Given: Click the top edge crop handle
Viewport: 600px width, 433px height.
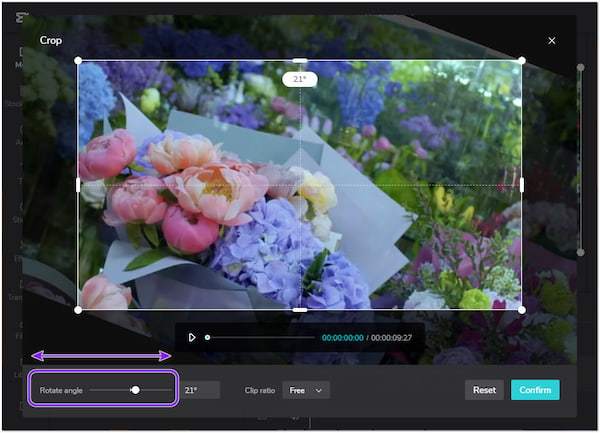Looking at the screenshot, I should [x=300, y=60].
